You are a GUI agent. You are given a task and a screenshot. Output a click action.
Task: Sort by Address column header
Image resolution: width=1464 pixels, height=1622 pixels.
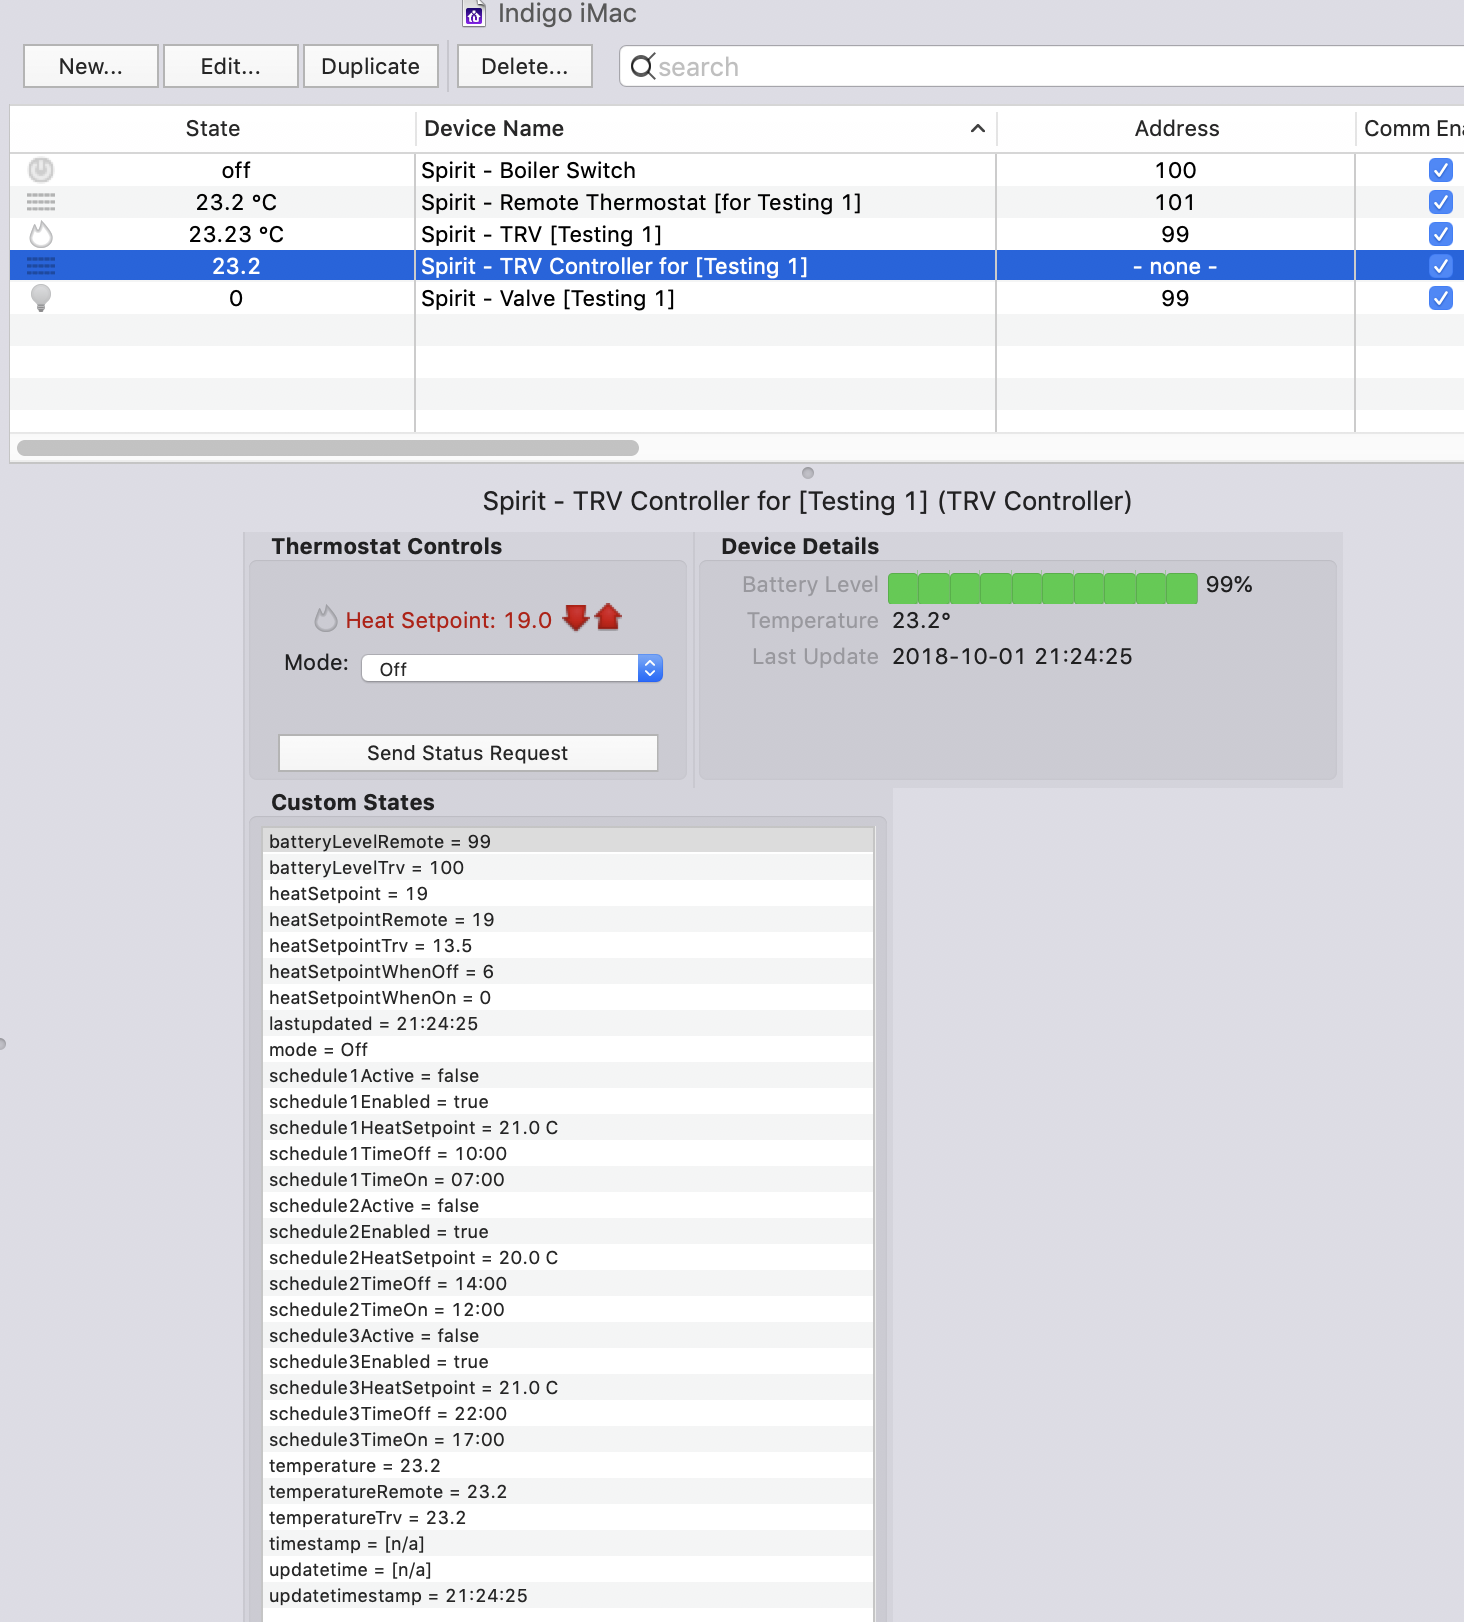tap(1176, 128)
